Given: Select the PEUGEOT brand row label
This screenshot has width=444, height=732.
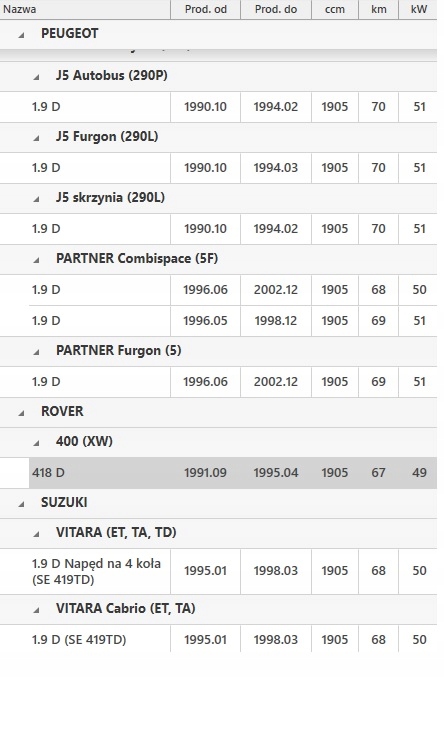Looking at the screenshot, I should [70, 34].
